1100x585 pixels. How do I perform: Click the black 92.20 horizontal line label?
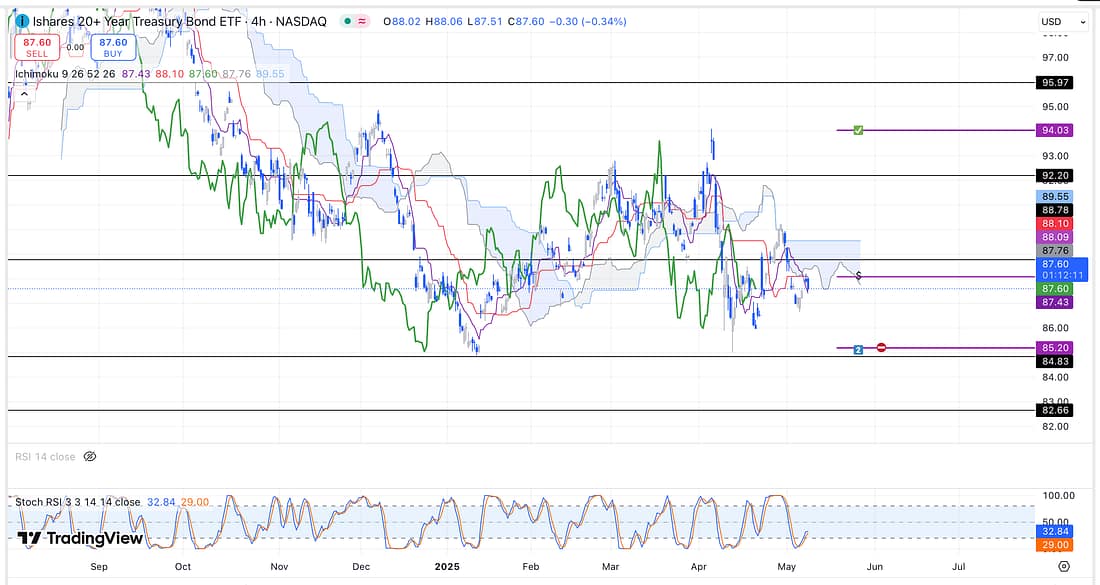[1056, 175]
